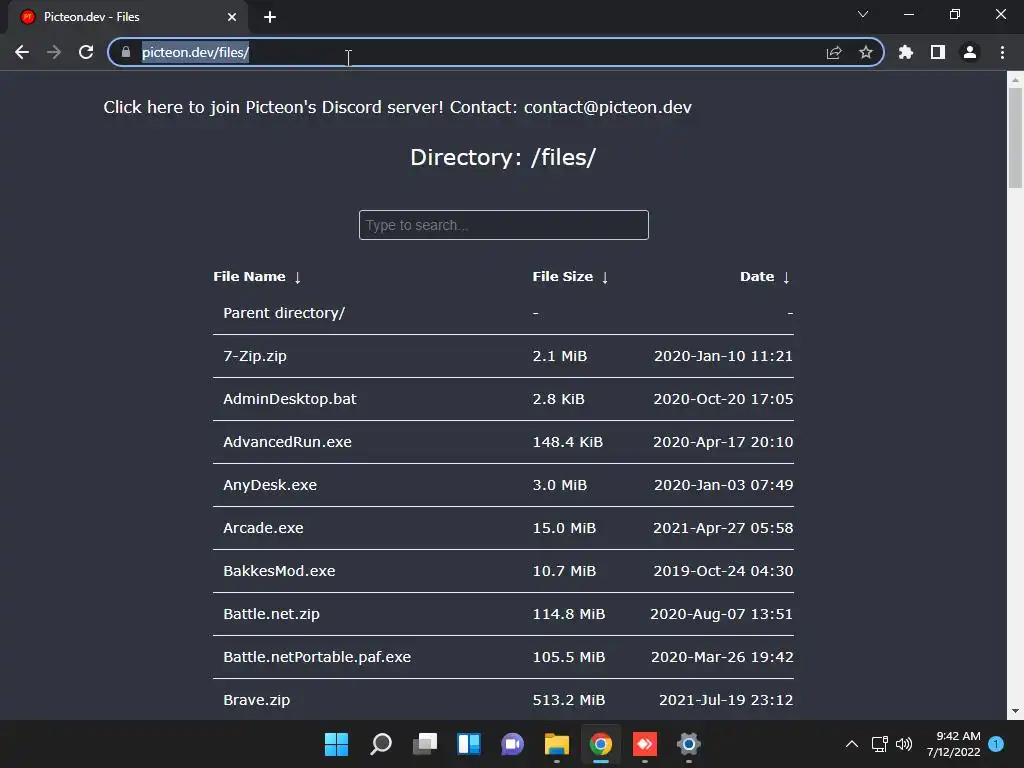Open the red AnyDesk taskbar app
This screenshot has width=1024, height=768.
[x=645, y=744]
